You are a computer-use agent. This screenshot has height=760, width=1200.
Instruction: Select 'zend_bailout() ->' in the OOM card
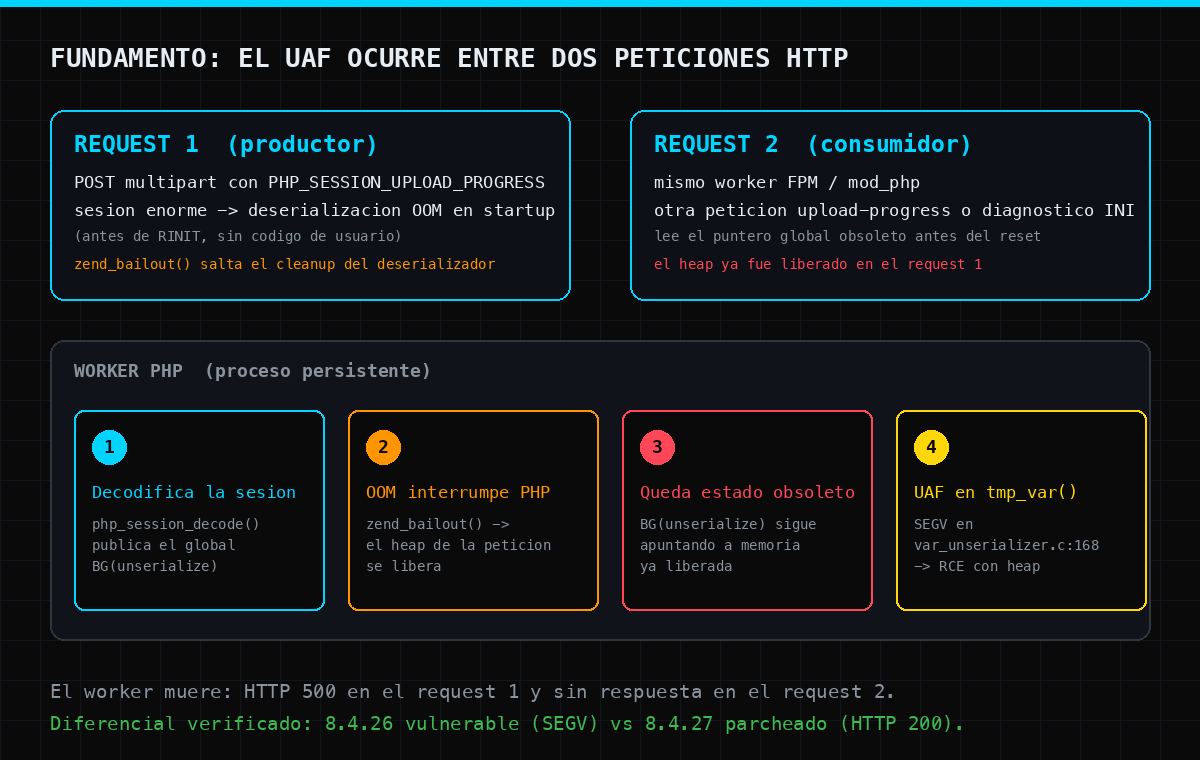coord(437,524)
